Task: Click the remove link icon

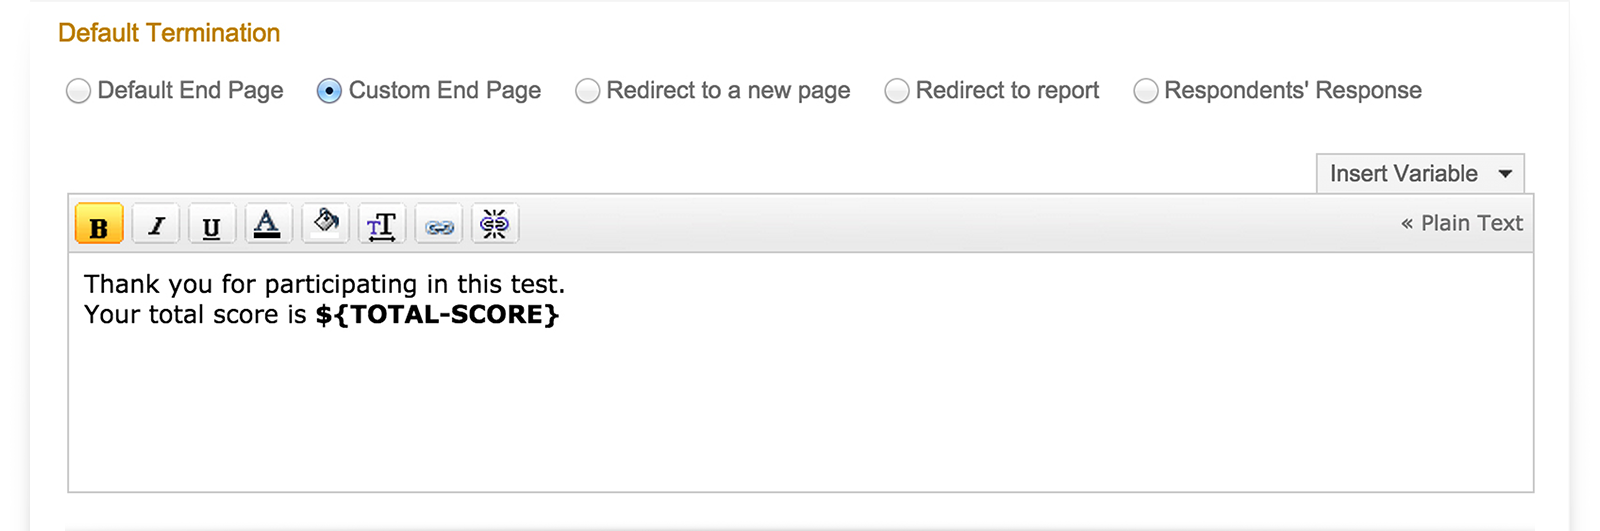Action: 495,224
